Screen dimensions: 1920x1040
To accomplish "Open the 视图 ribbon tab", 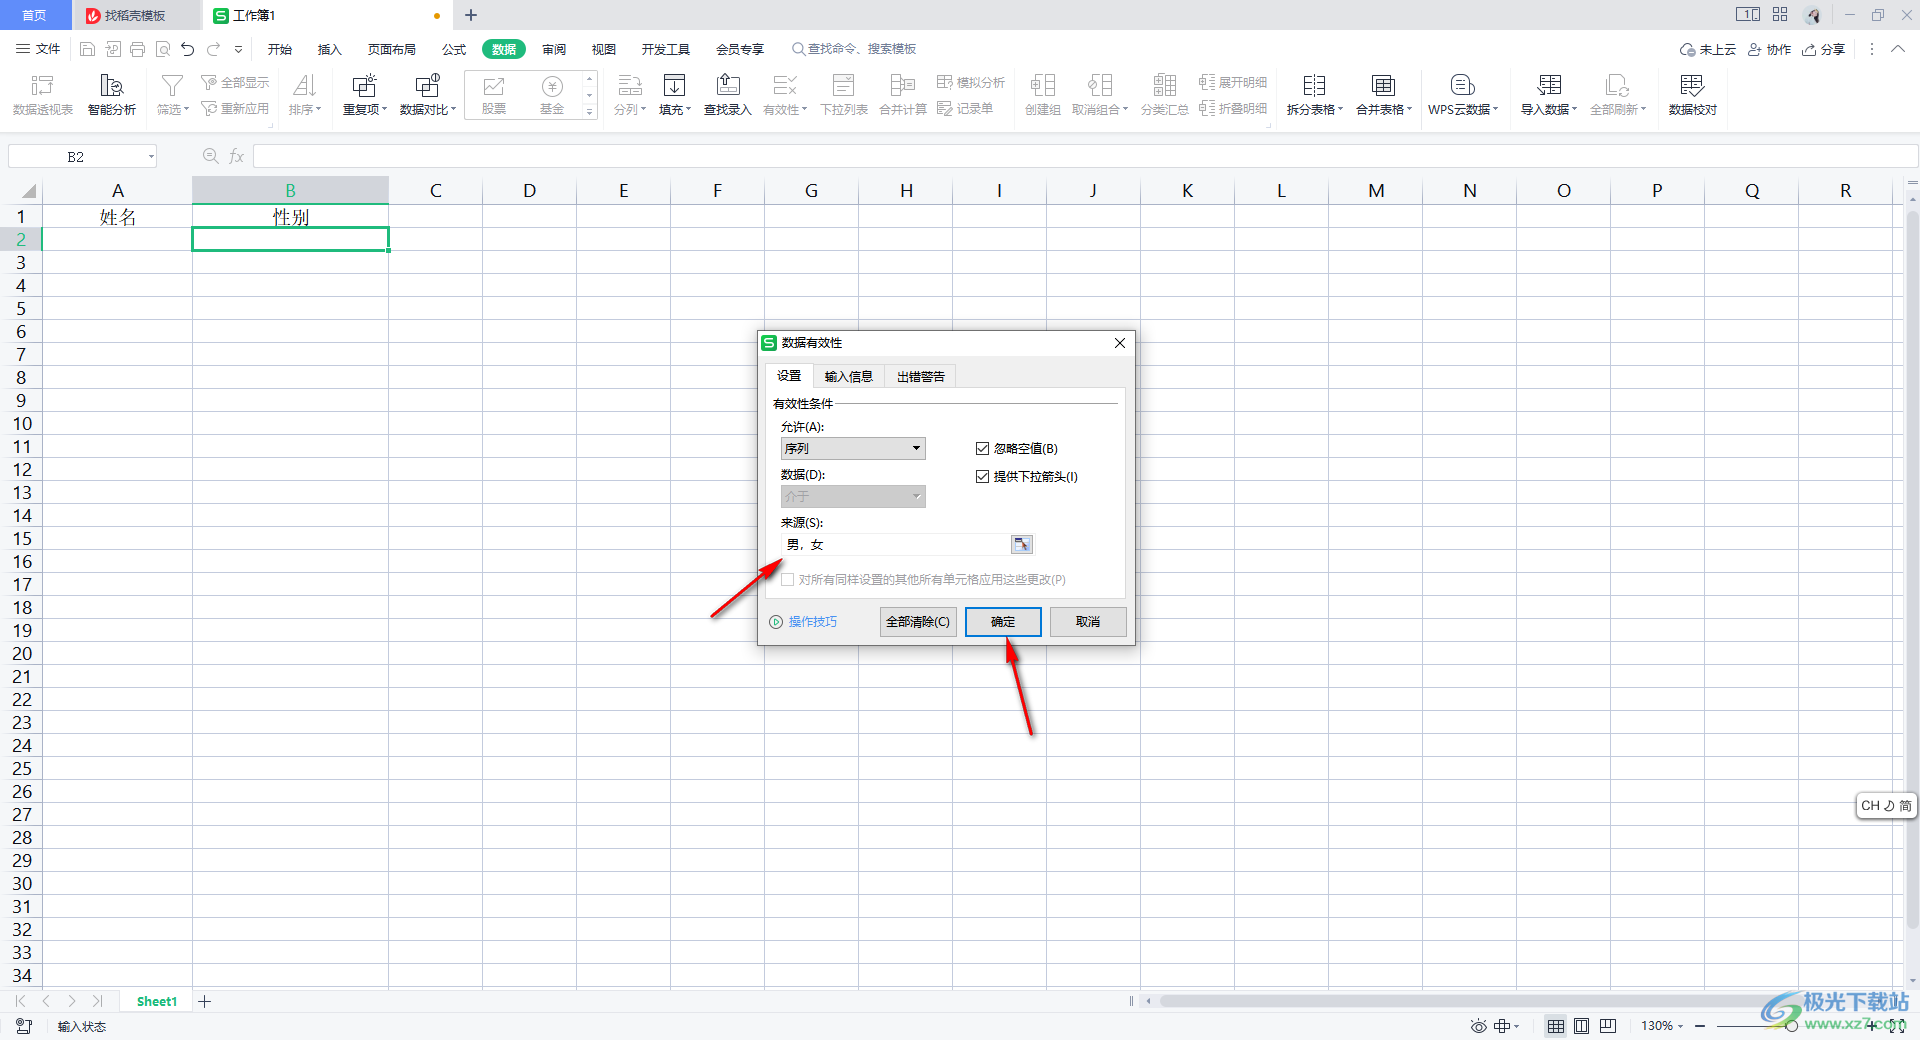I will pos(604,49).
